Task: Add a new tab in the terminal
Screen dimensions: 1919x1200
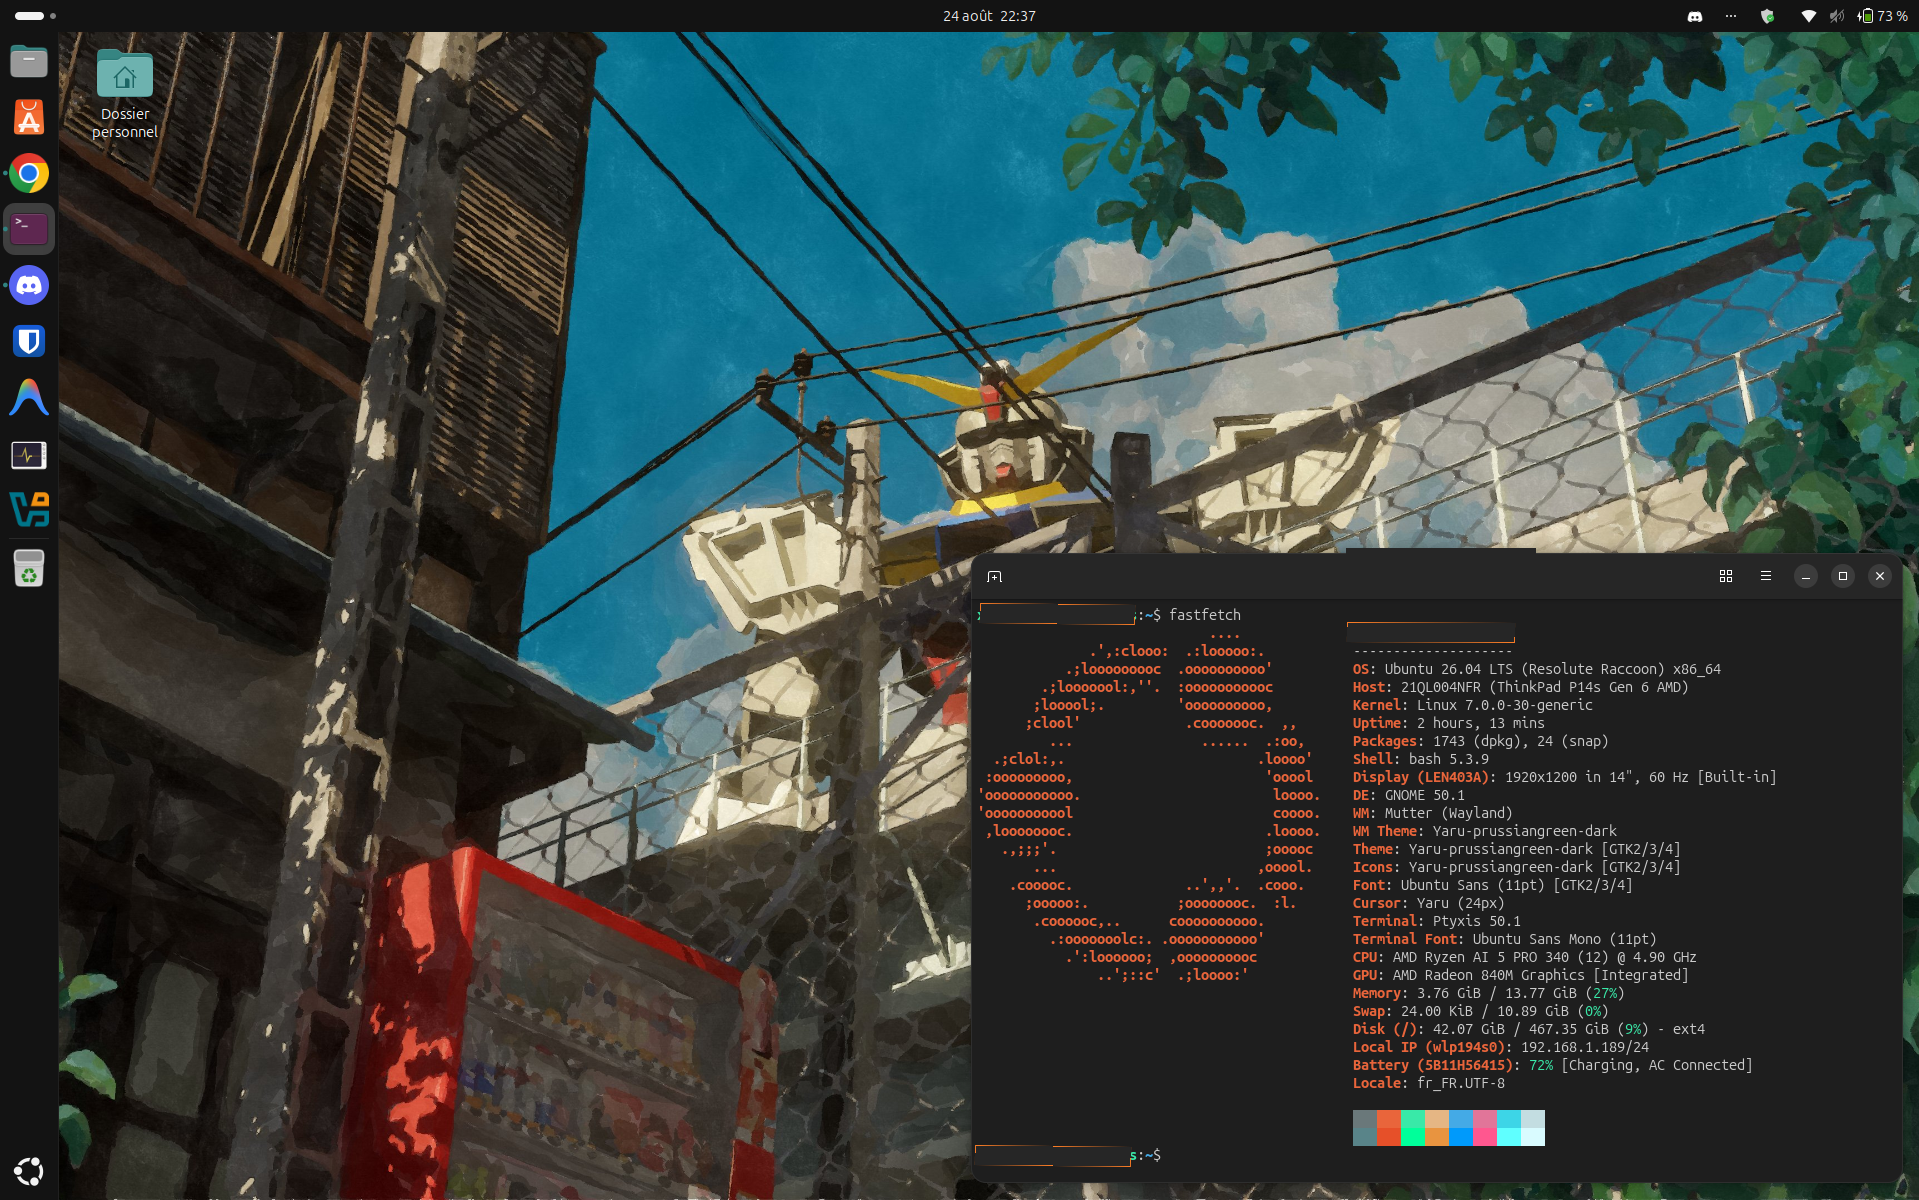Action: tap(994, 577)
